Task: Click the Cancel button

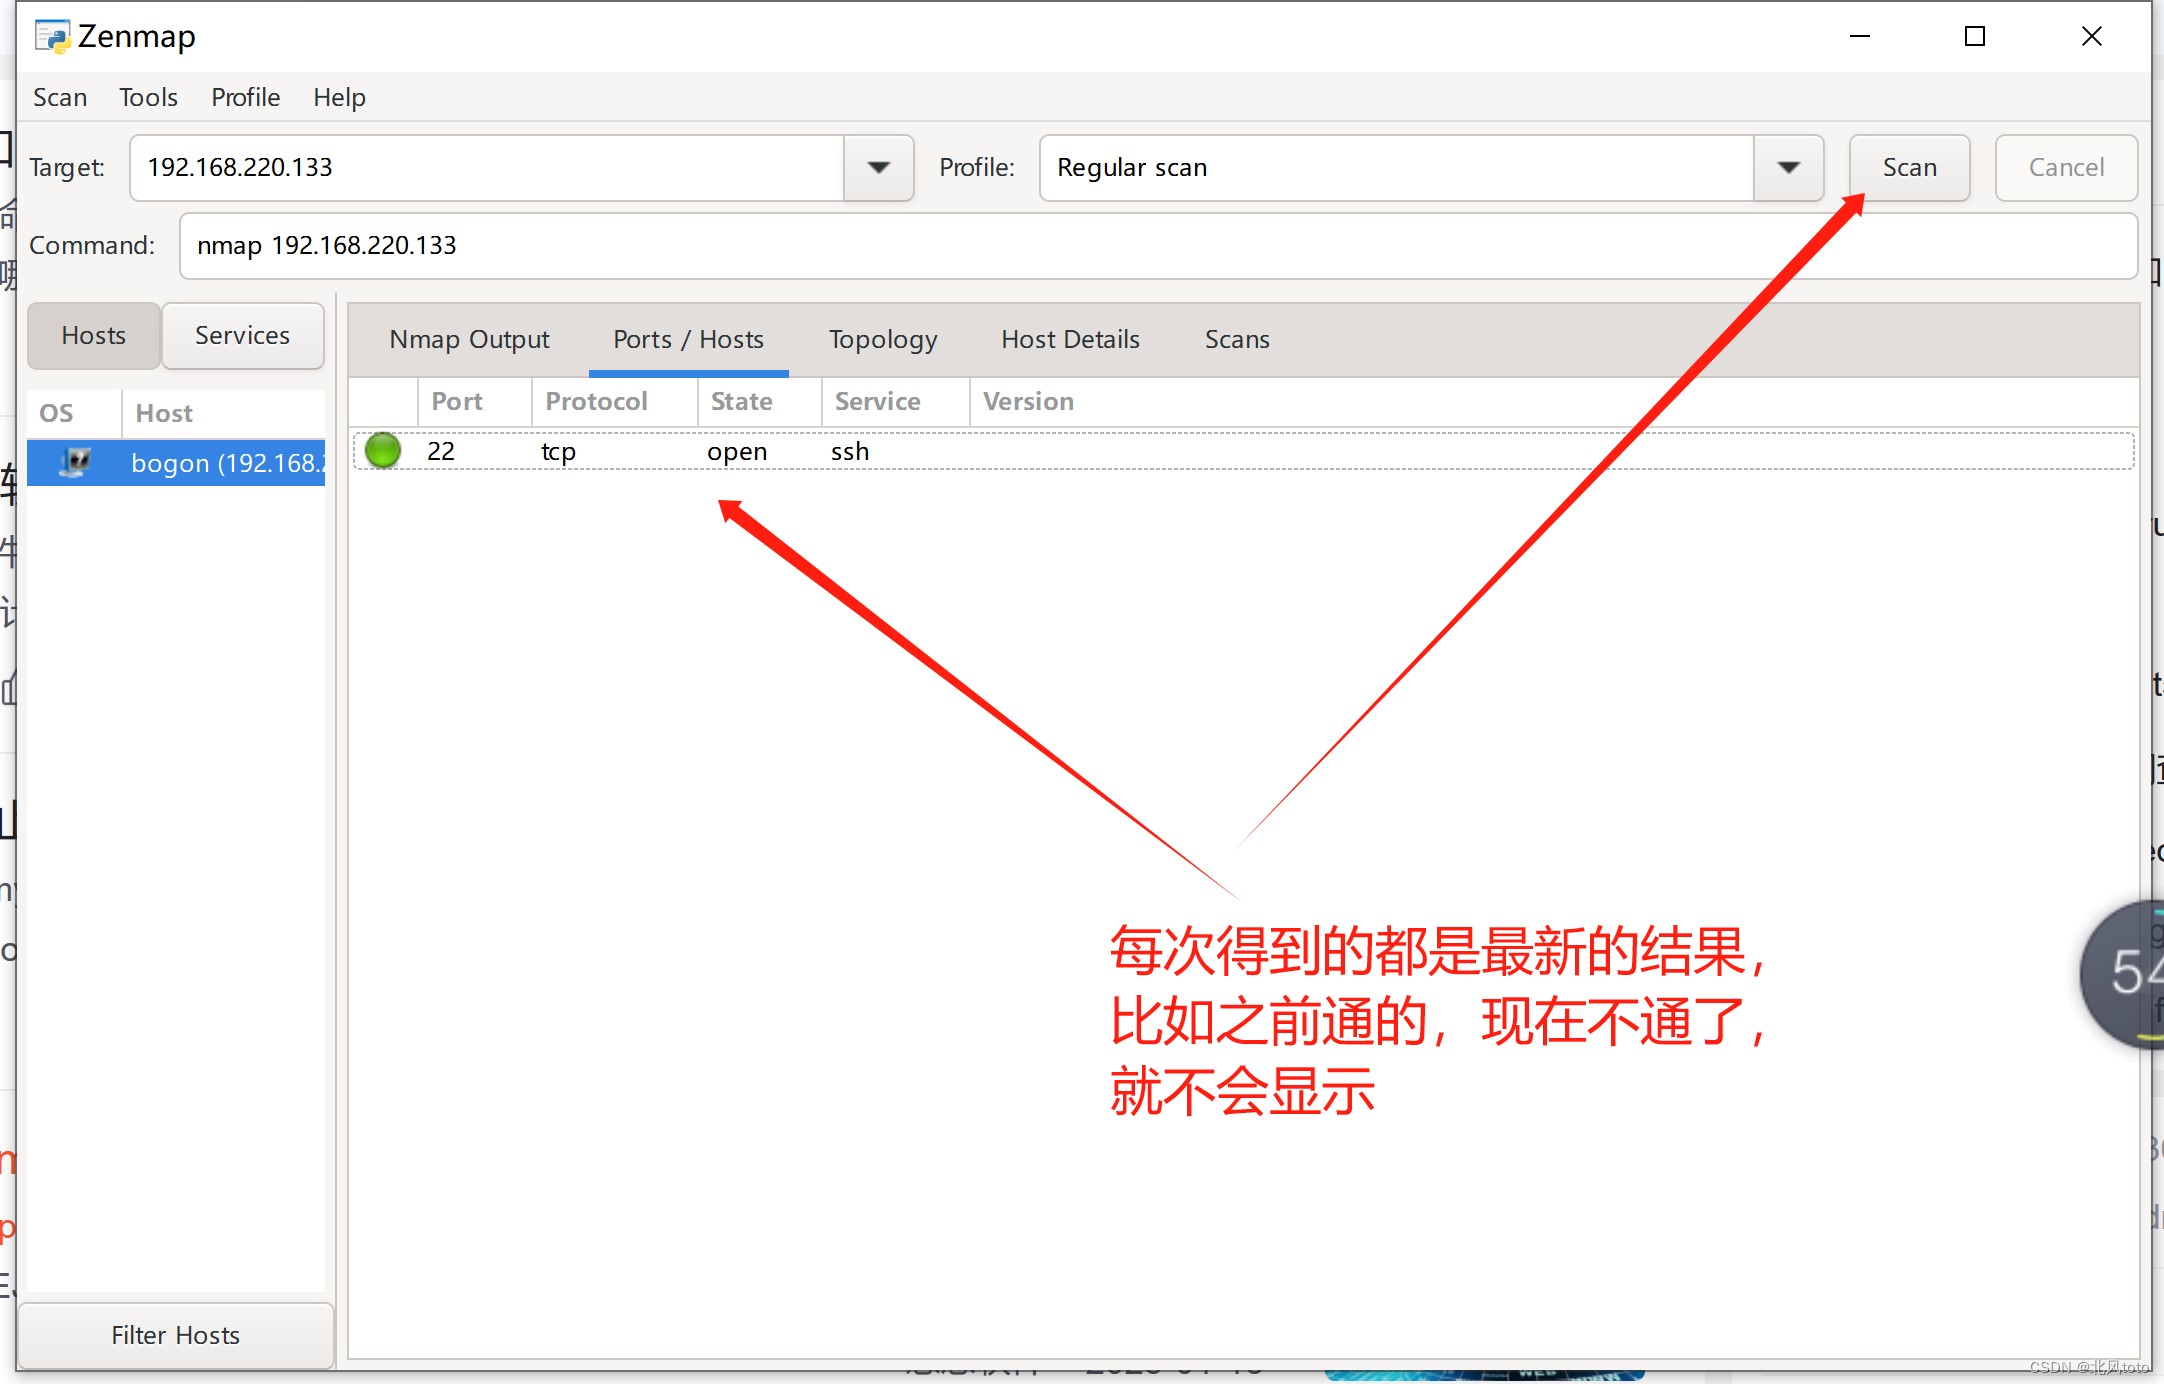Action: point(2066,168)
